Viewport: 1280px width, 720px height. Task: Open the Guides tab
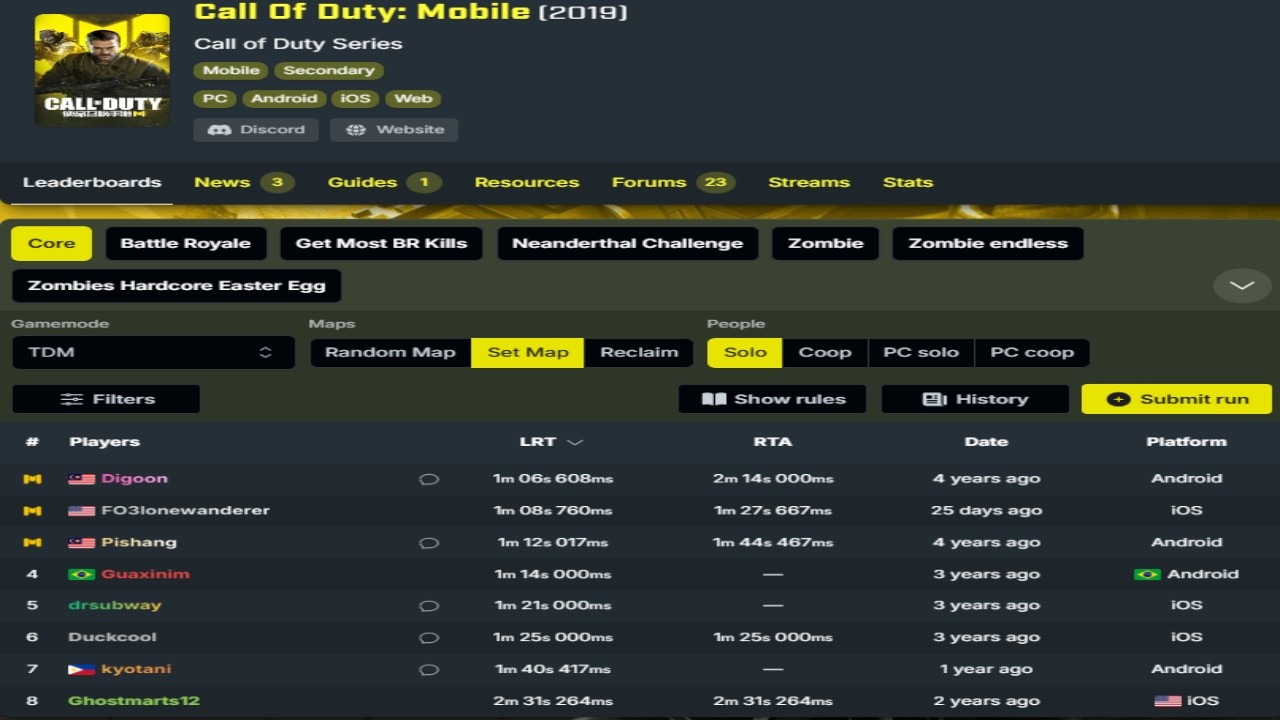click(x=384, y=183)
